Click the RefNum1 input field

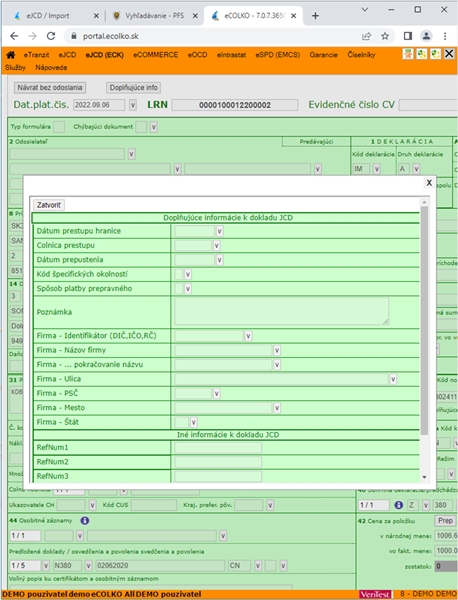pos(218,447)
